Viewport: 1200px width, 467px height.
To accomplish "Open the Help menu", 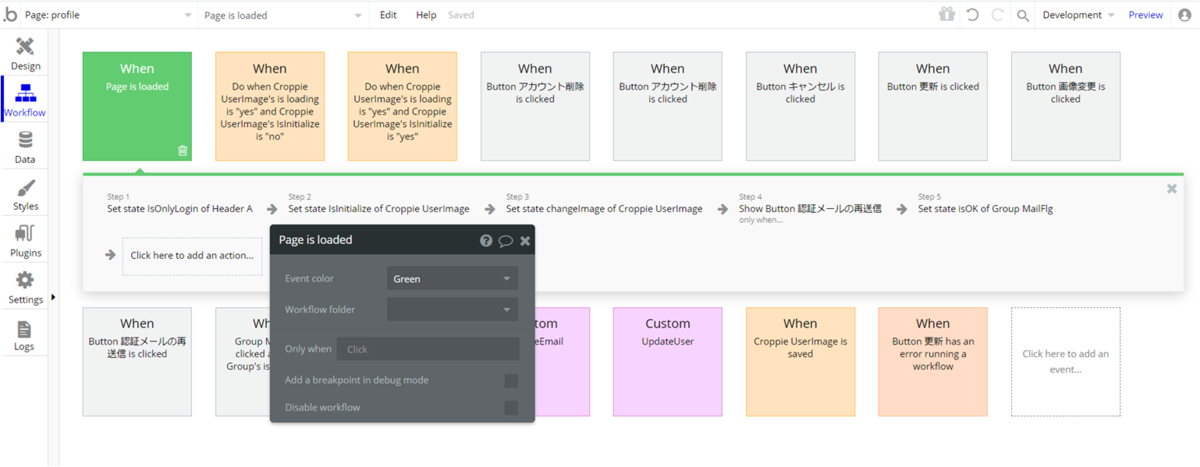I will tap(426, 15).
